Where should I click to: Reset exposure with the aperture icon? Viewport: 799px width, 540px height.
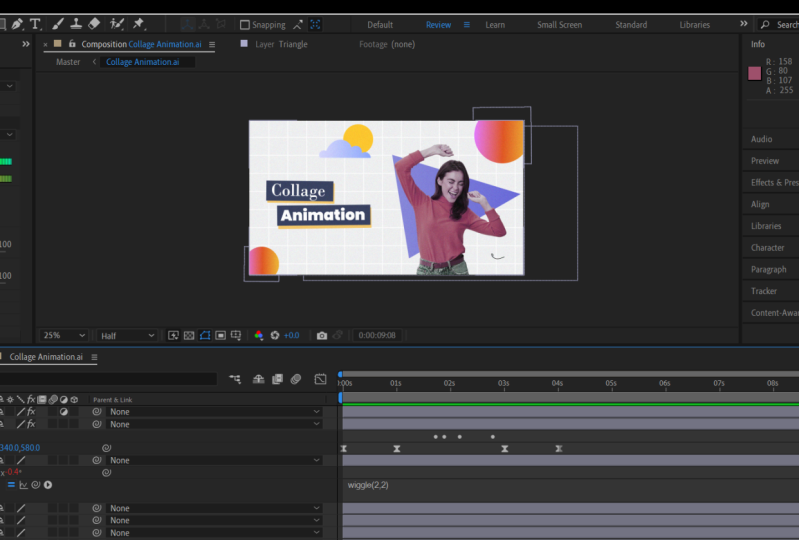pyautogui.click(x=275, y=335)
